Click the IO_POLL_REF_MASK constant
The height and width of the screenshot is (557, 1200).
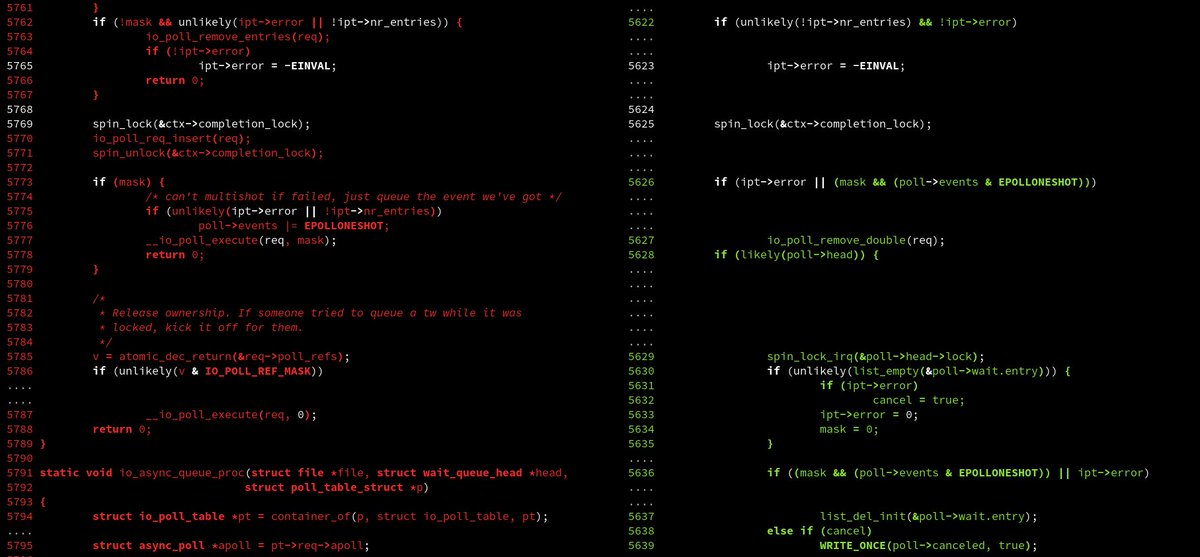point(260,371)
